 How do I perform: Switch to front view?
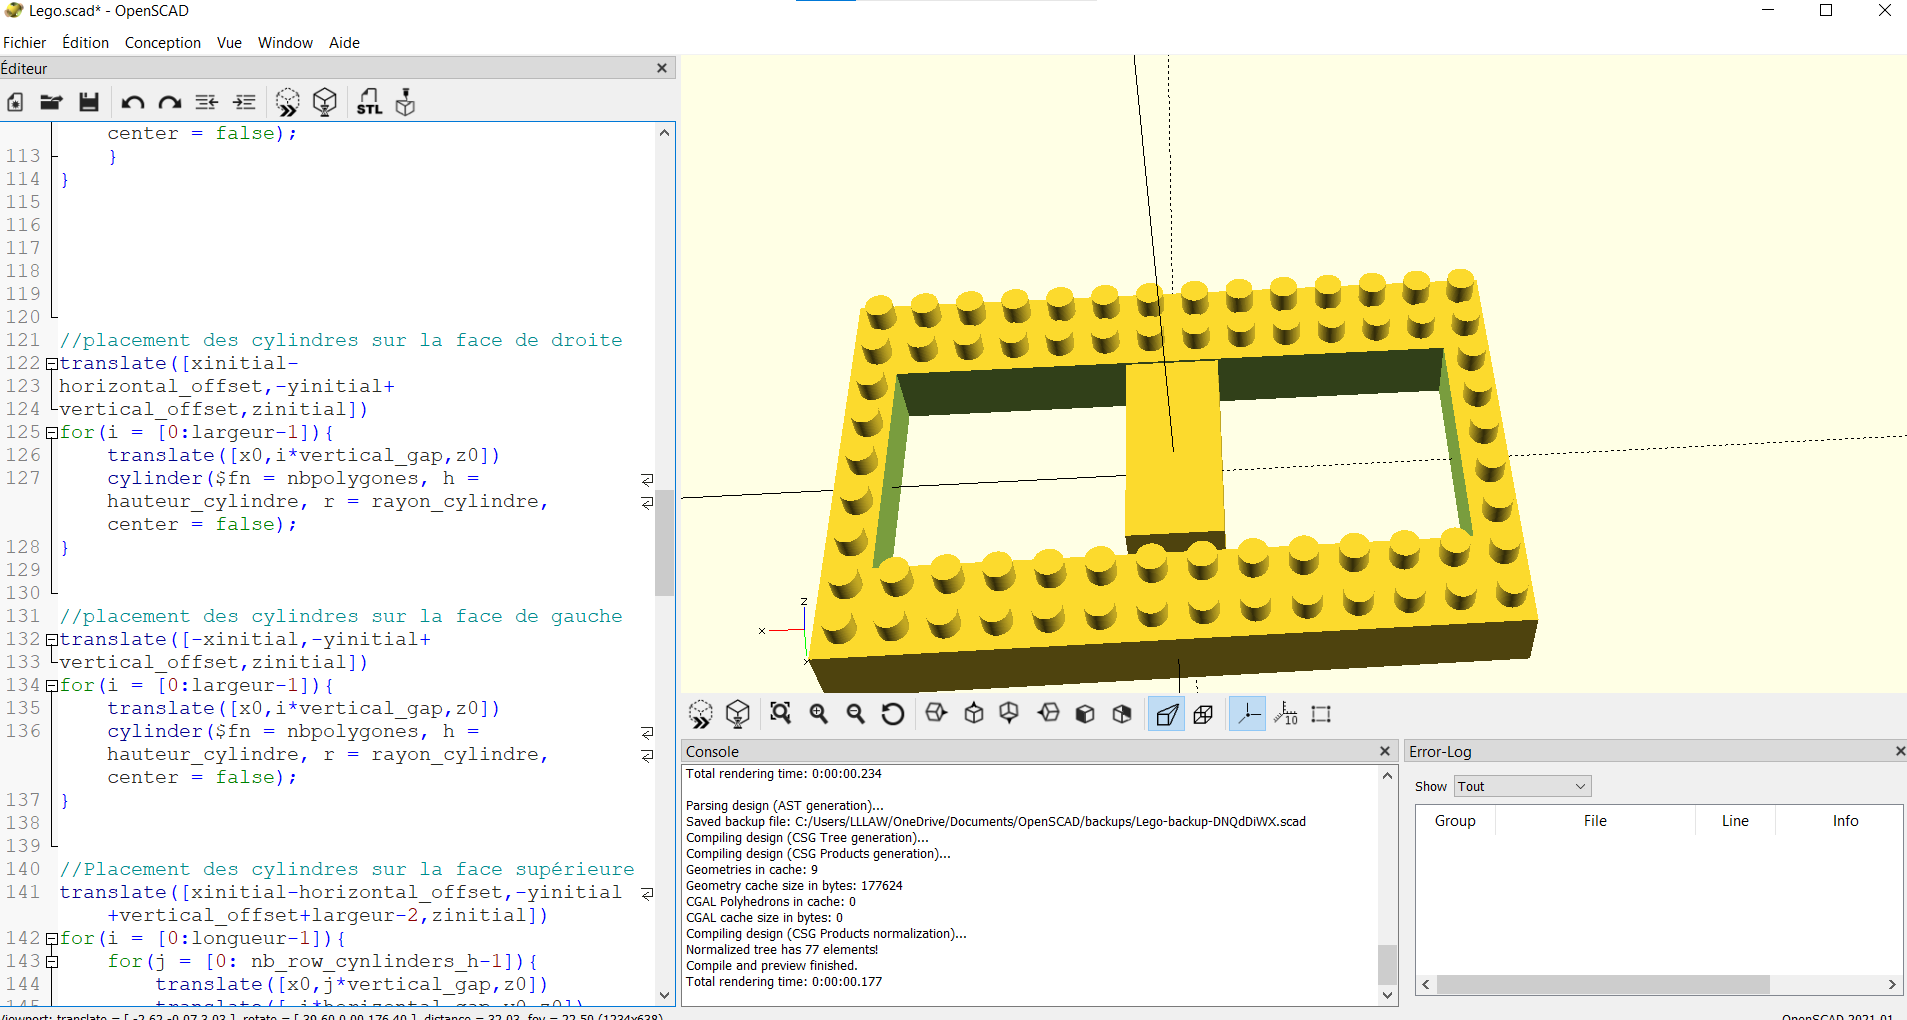click(x=1085, y=714)
